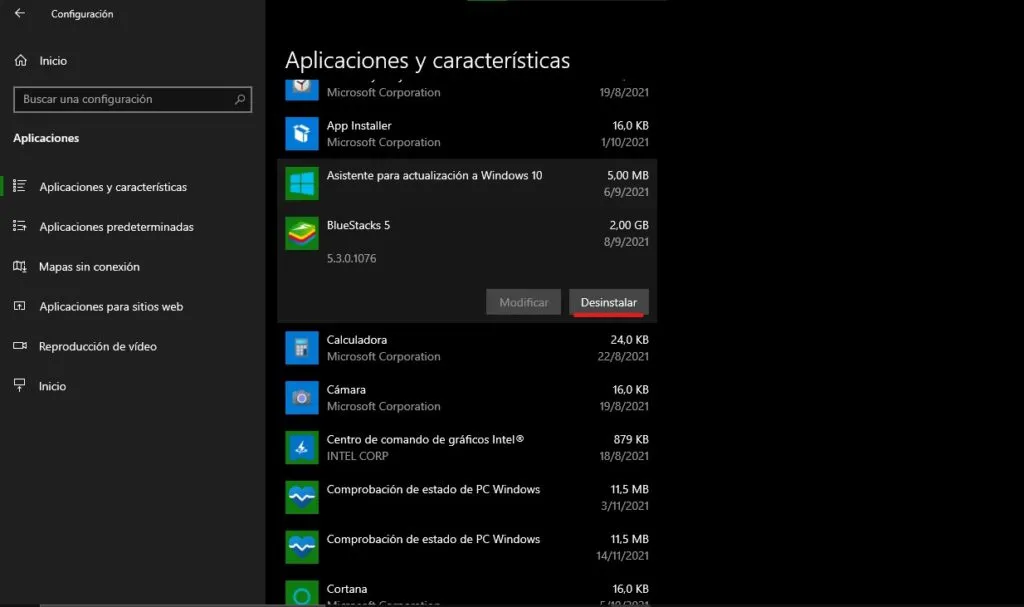Click the Comprobación de estado de PC Windows icon
Screen dimensions: 1024x607
[x=301, y=497]
